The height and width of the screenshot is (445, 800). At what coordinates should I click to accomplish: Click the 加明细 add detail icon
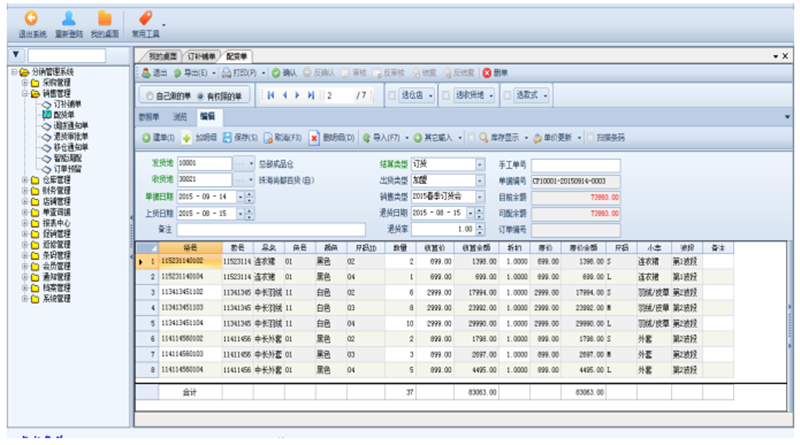(187, 137)
